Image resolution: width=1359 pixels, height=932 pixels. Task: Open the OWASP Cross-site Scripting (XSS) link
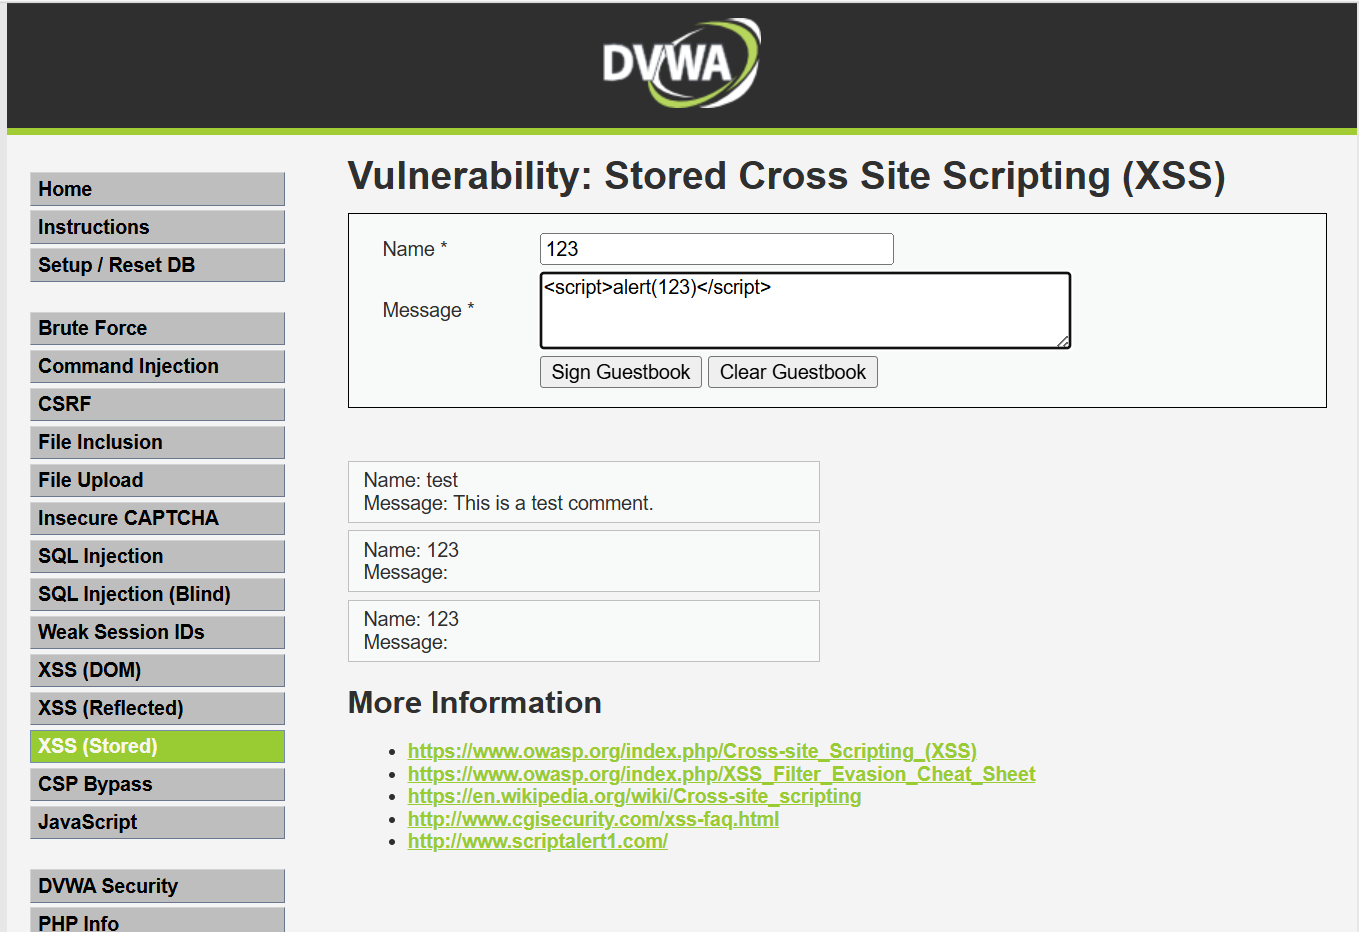692,751
